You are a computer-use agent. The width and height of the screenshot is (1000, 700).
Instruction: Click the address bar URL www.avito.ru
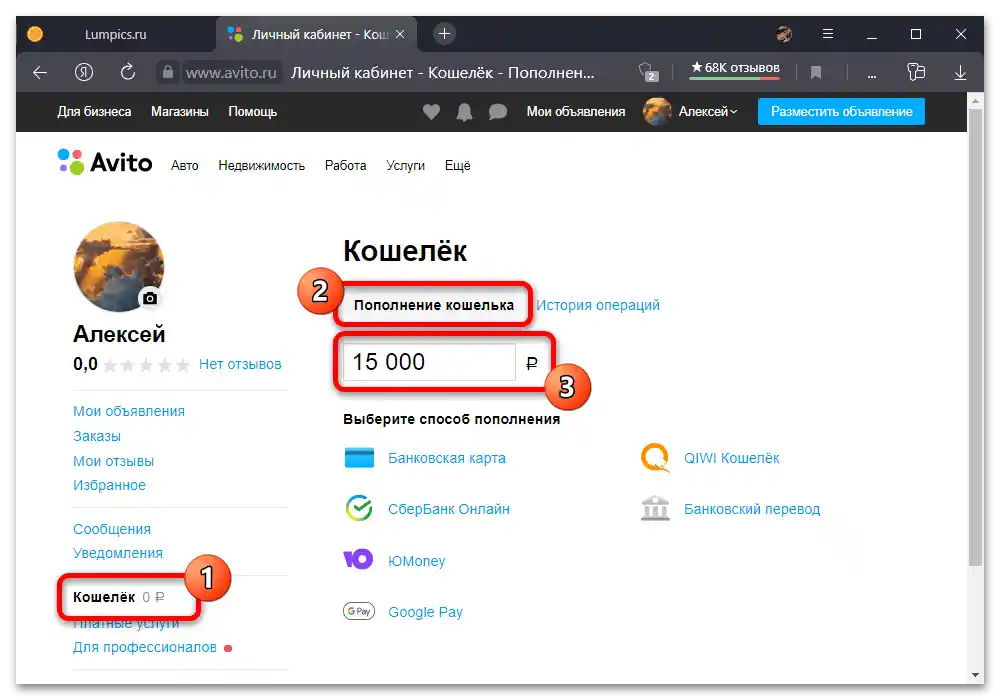pos(231,73)
